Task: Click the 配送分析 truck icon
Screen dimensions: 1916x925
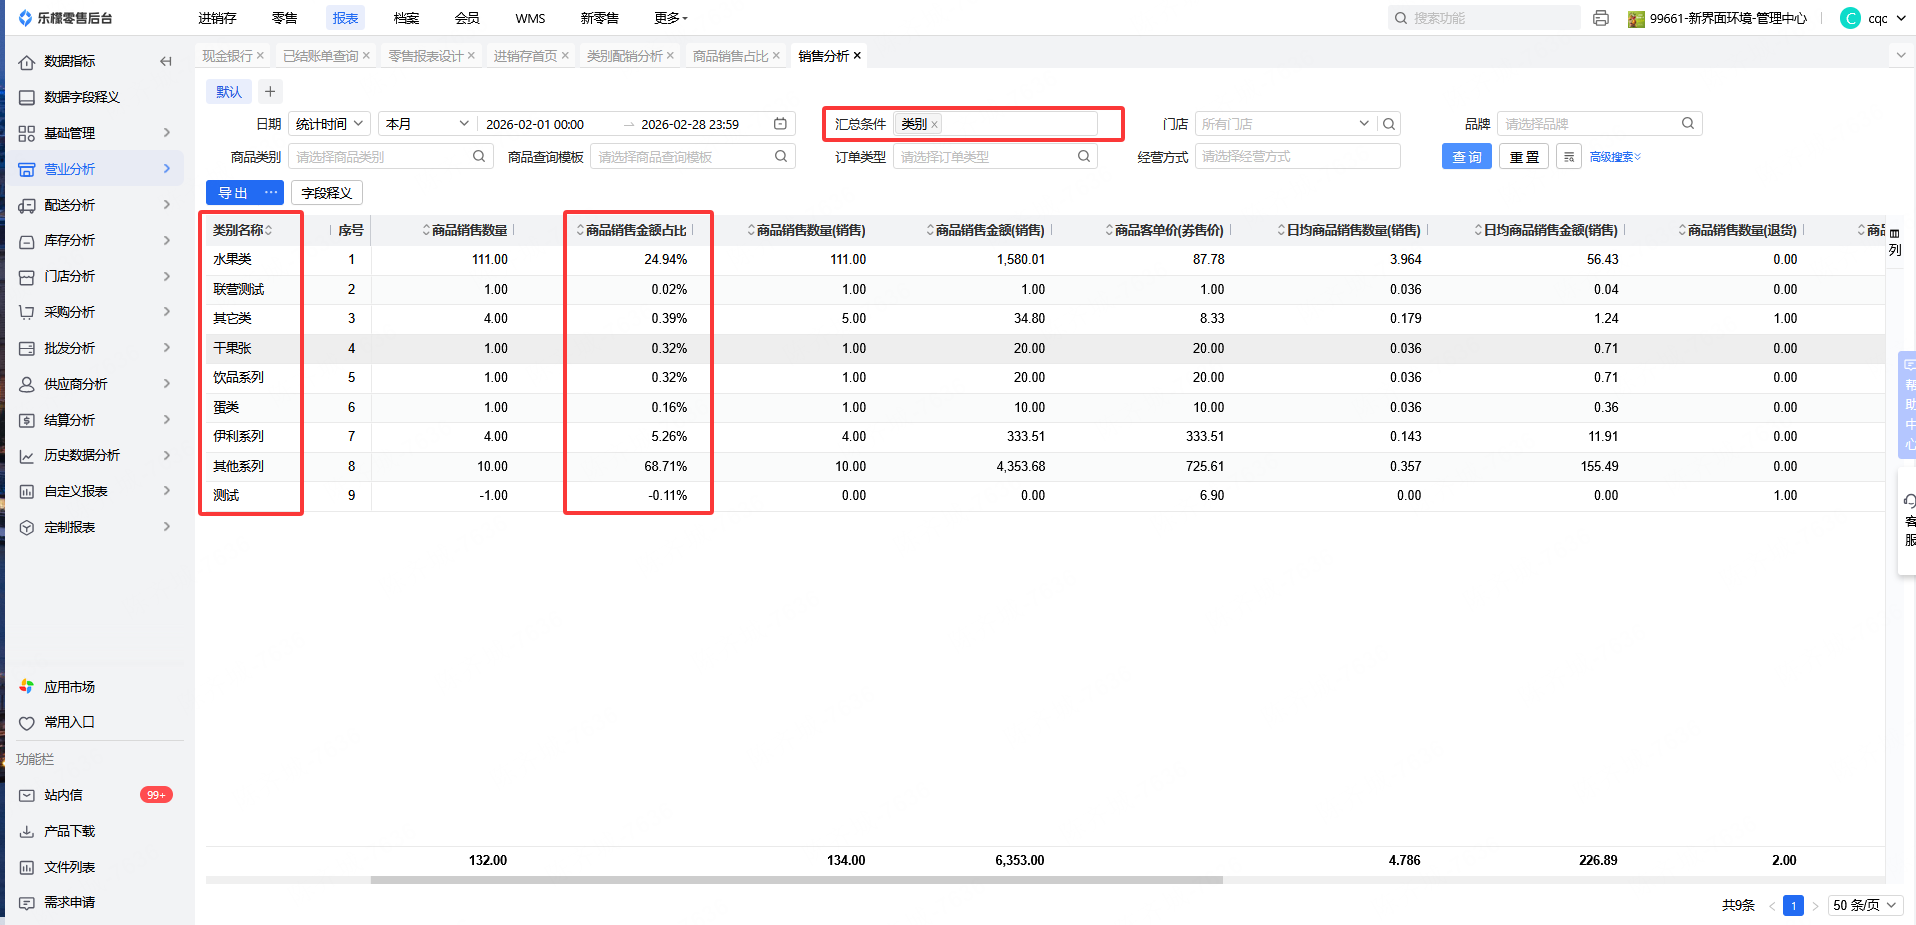Action: coord(27,205)
